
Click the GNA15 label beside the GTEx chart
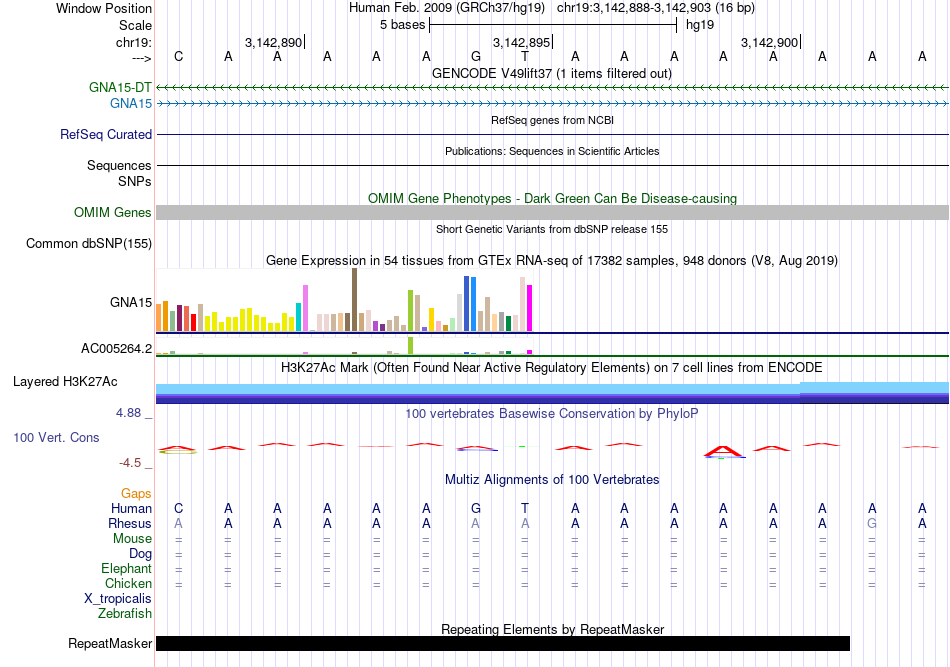point(131,302)
